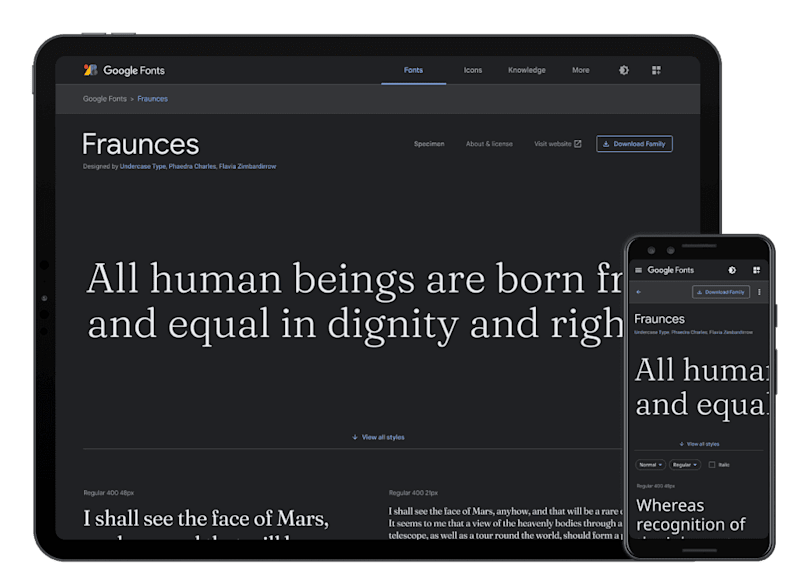
Task: Click the 'I shall see the face of Mars,' sample
Action: [x=206, y=519]
